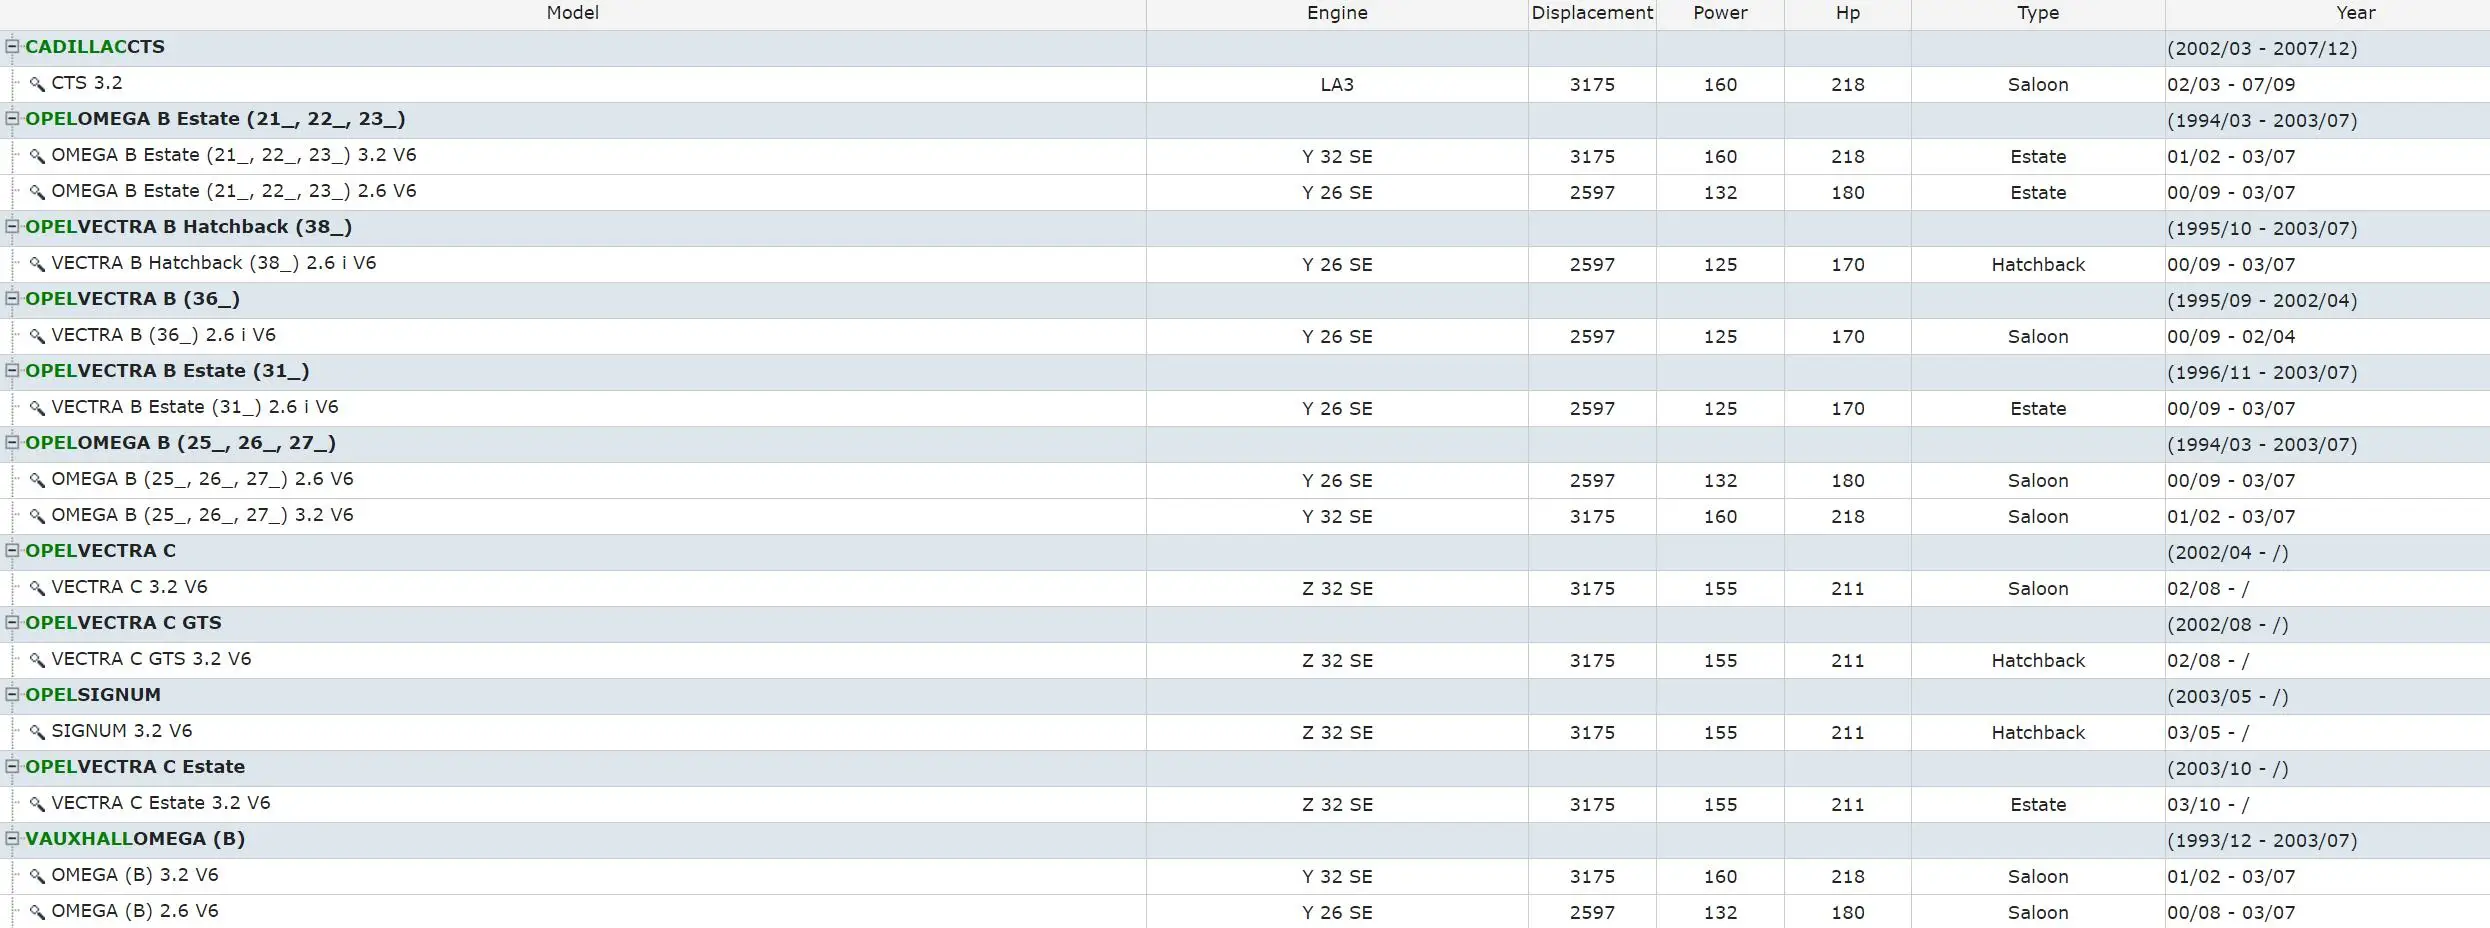Viewport: 2490px width, 928px height.
Task: Select the SIGNUM 3.2 V6 row
Action: coord(1245,732)
